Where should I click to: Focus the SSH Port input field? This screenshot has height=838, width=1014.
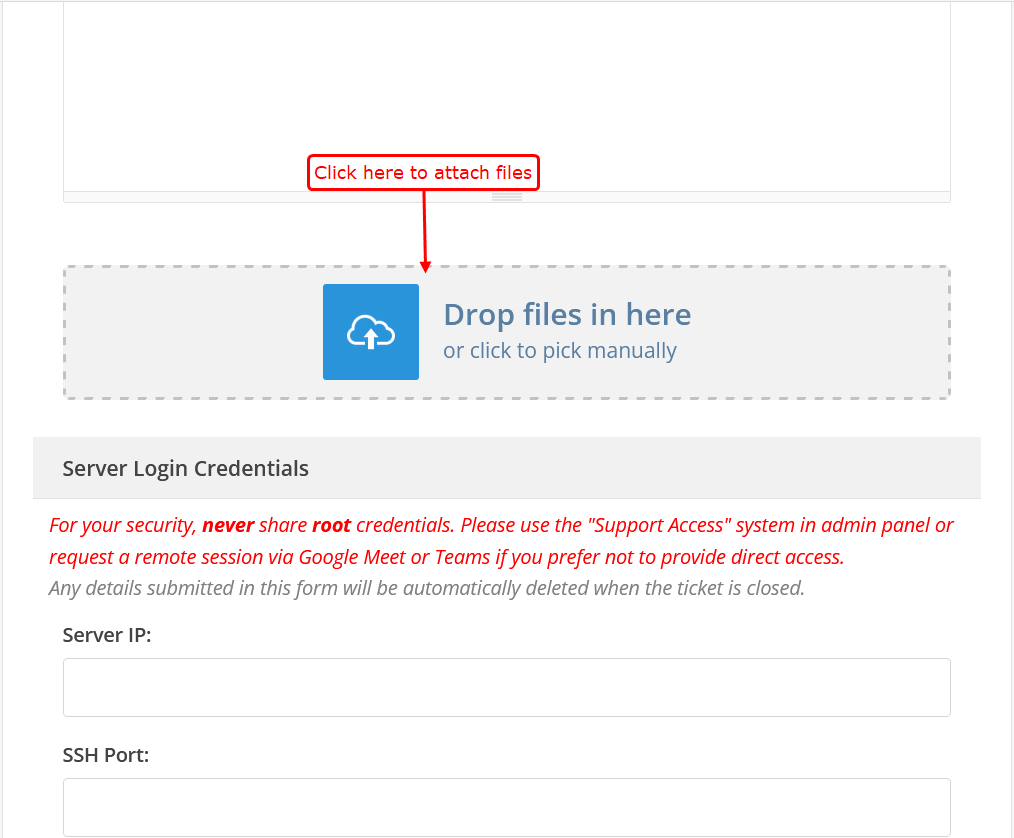pyautogui.click(x=506, y=807)
